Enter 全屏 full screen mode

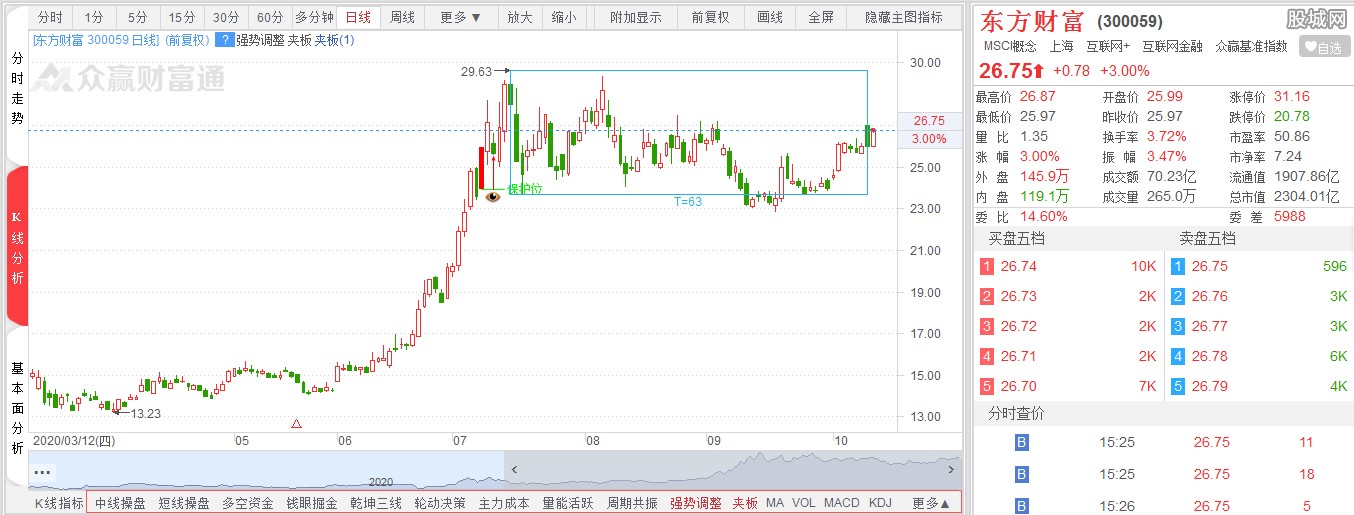point(821,17)
